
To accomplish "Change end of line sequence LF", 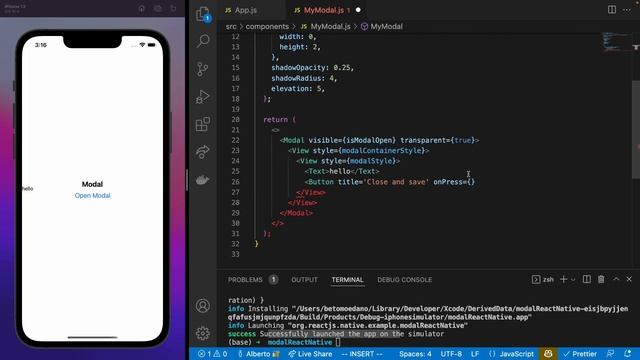I will coord(475,354).
